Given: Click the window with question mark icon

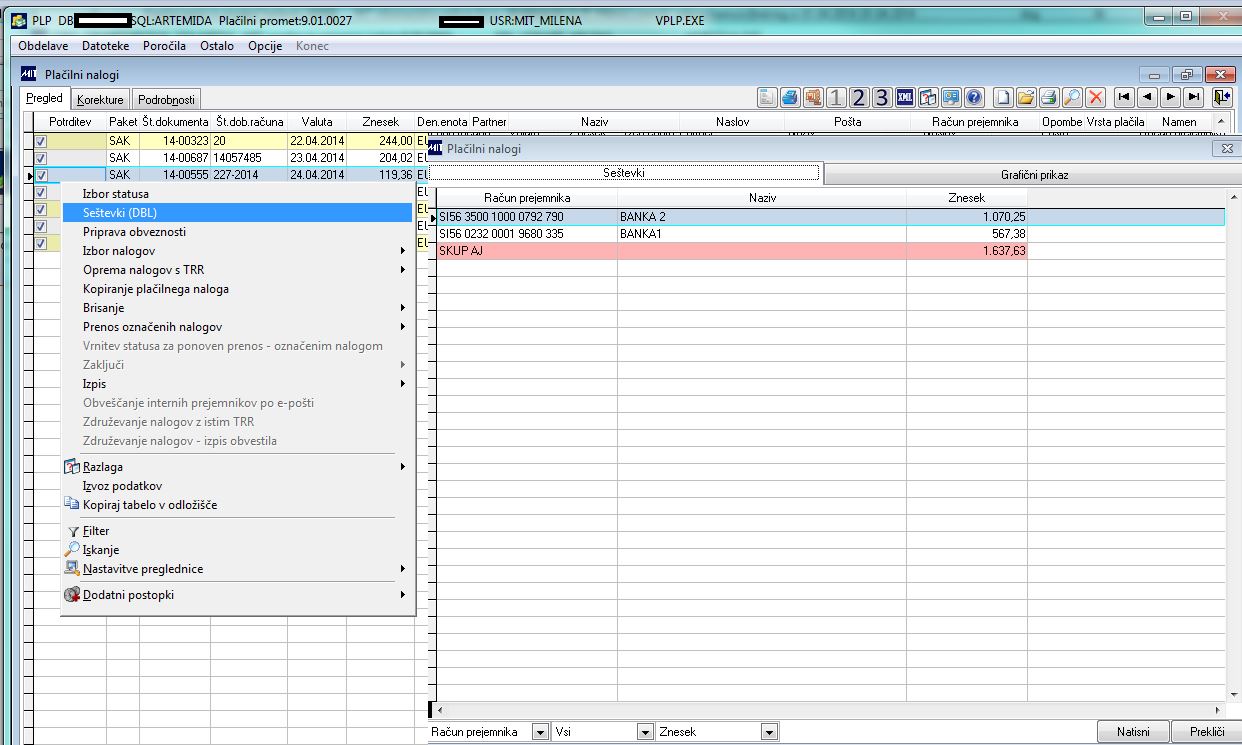Looking at the screenshot, I should (x=927, y=97).
